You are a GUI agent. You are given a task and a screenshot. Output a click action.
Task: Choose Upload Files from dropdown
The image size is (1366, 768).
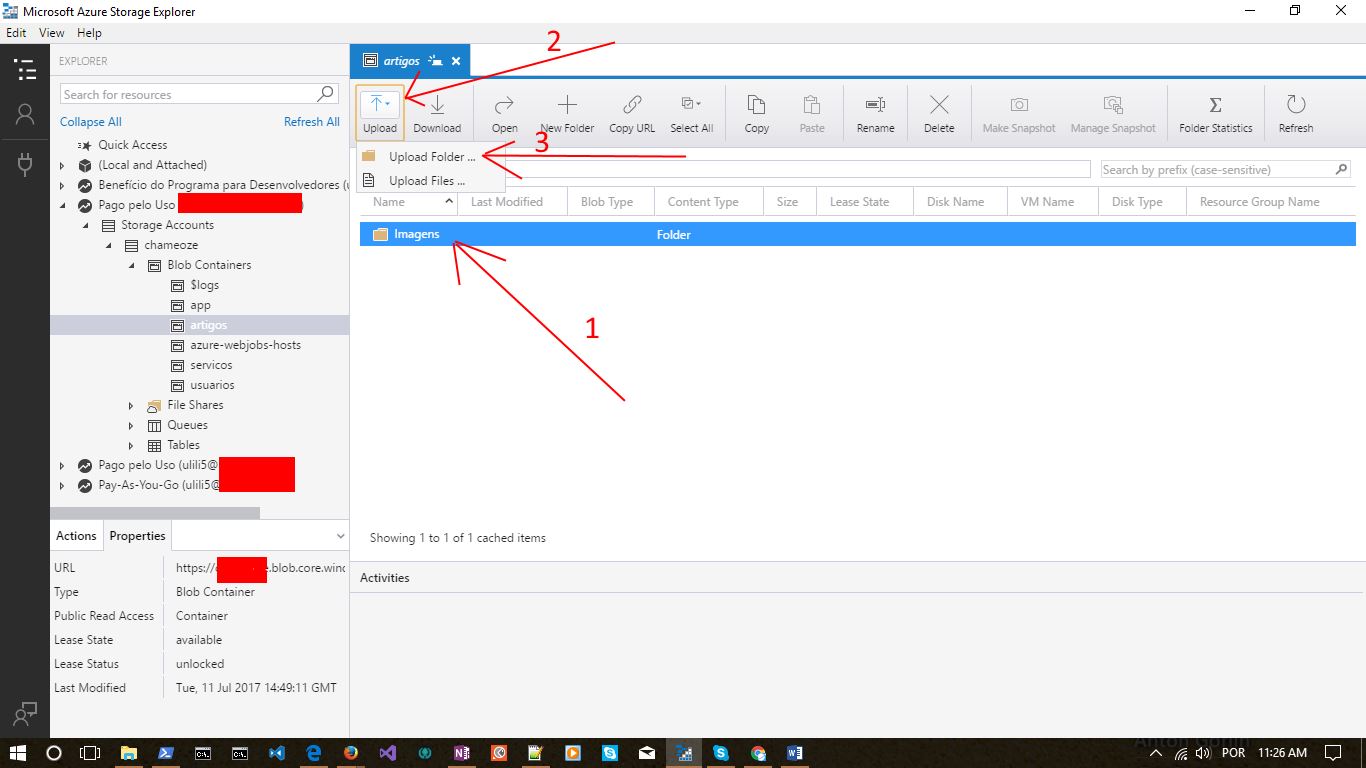click(431, 181)
